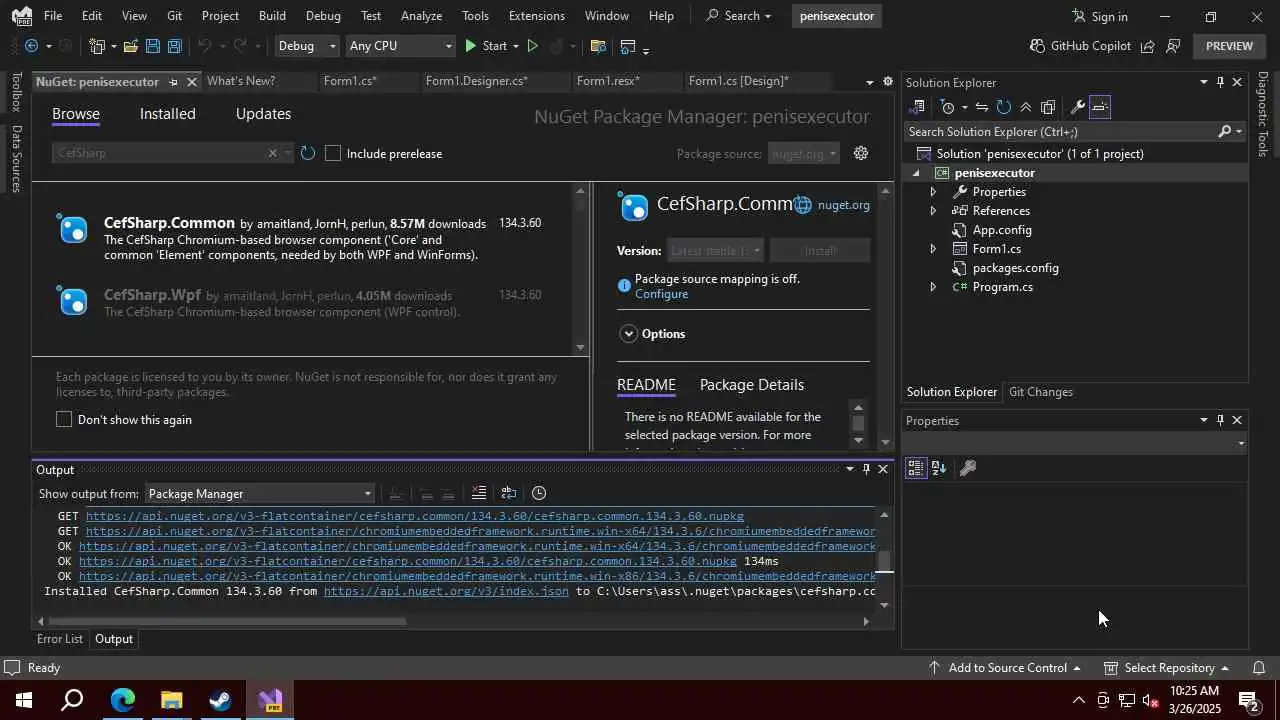Image resolution: width=1280 pixels, height=720 pixels.
Task: Open the Build menu
Action: click(x=272, y=16)
